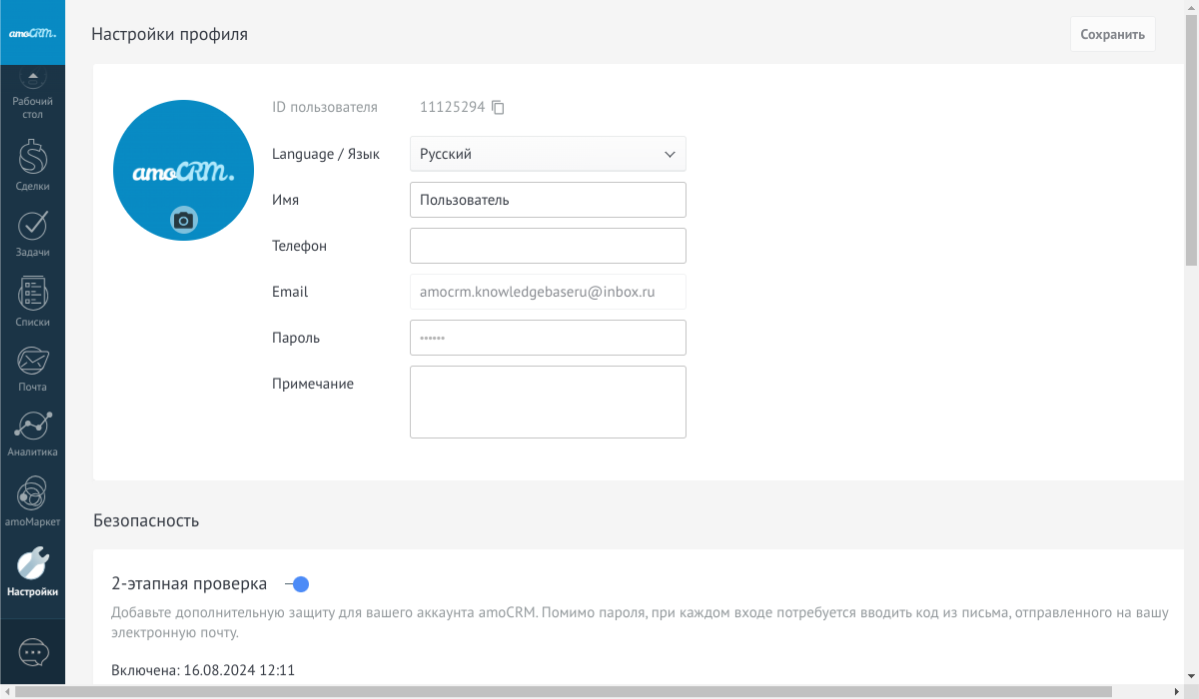Open the chat bubble icon
Image resolution: width=1199 pixels, height=699 pixels.
[x=33, y=653]
